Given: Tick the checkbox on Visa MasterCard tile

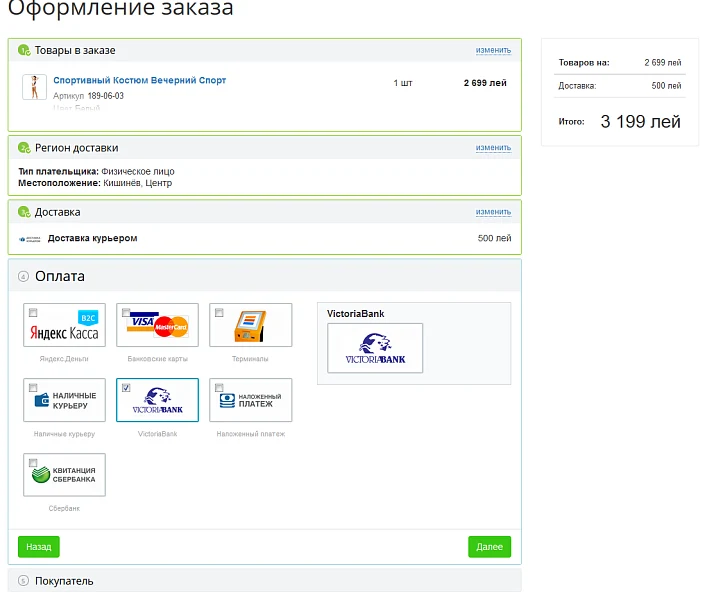Looking at the screenshot, I should click(x=126, y=312).
